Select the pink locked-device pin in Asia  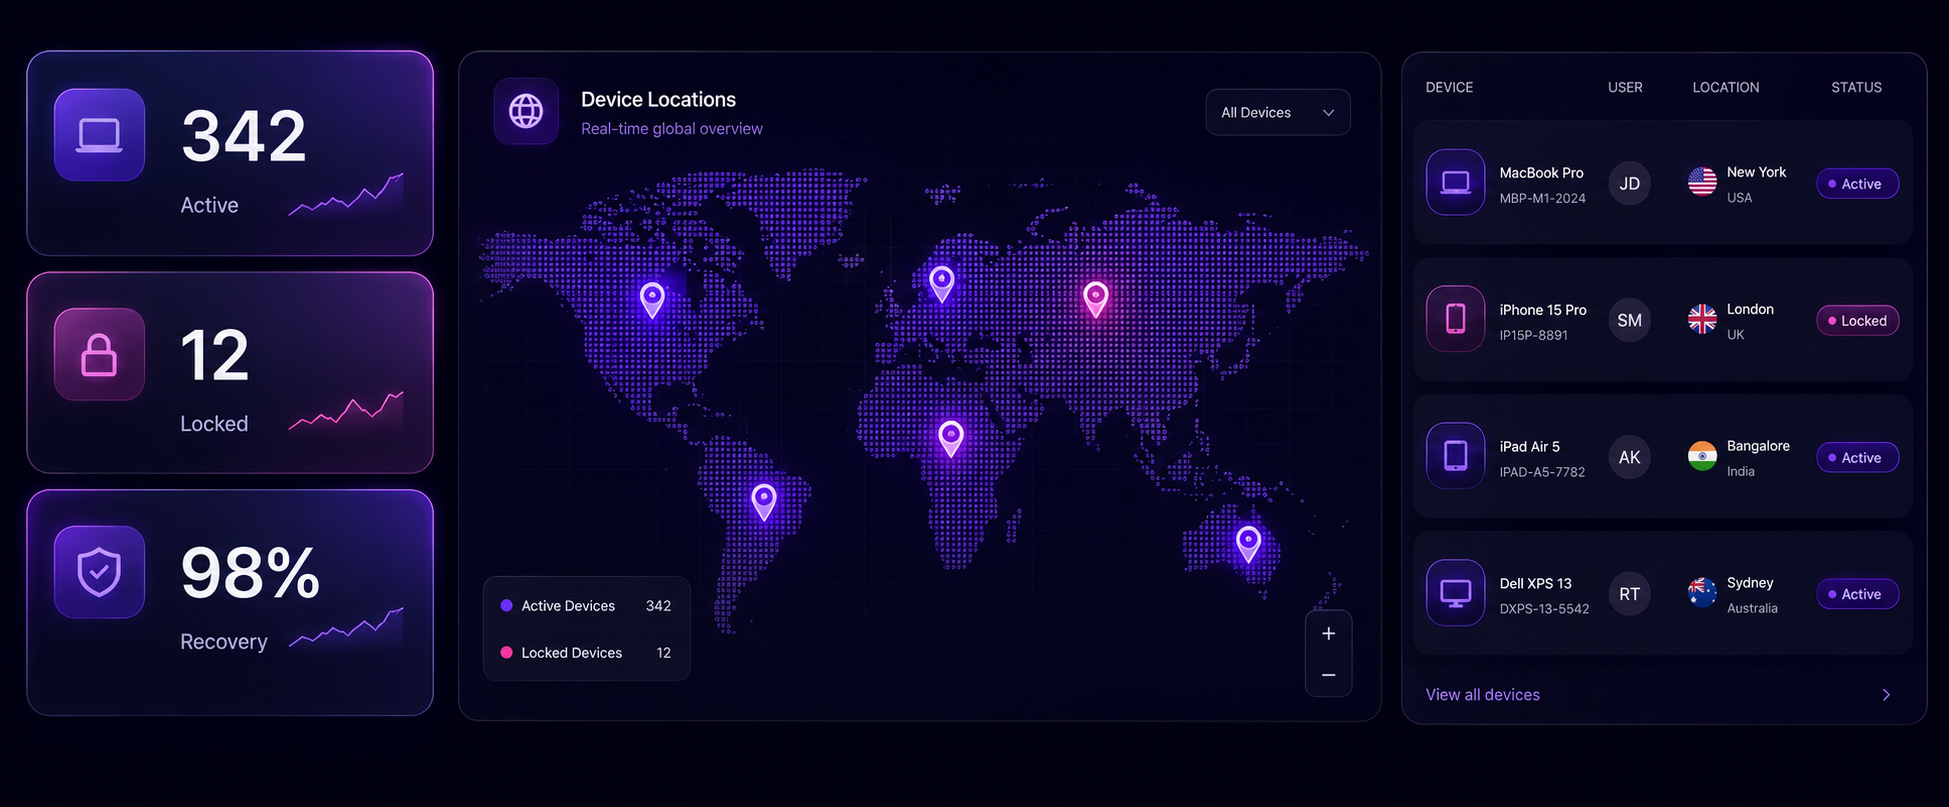1096,298
